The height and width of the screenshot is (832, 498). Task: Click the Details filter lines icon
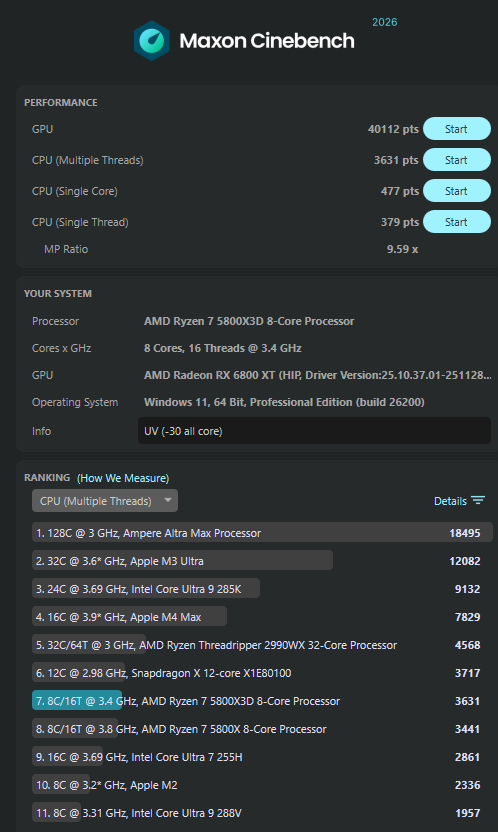pyautogui.click(x=478, y=500)
